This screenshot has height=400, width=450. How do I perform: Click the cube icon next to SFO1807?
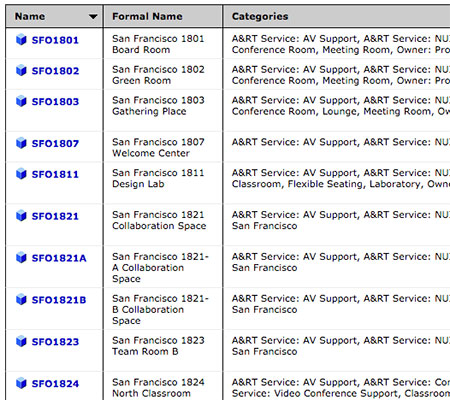point(21,143)
